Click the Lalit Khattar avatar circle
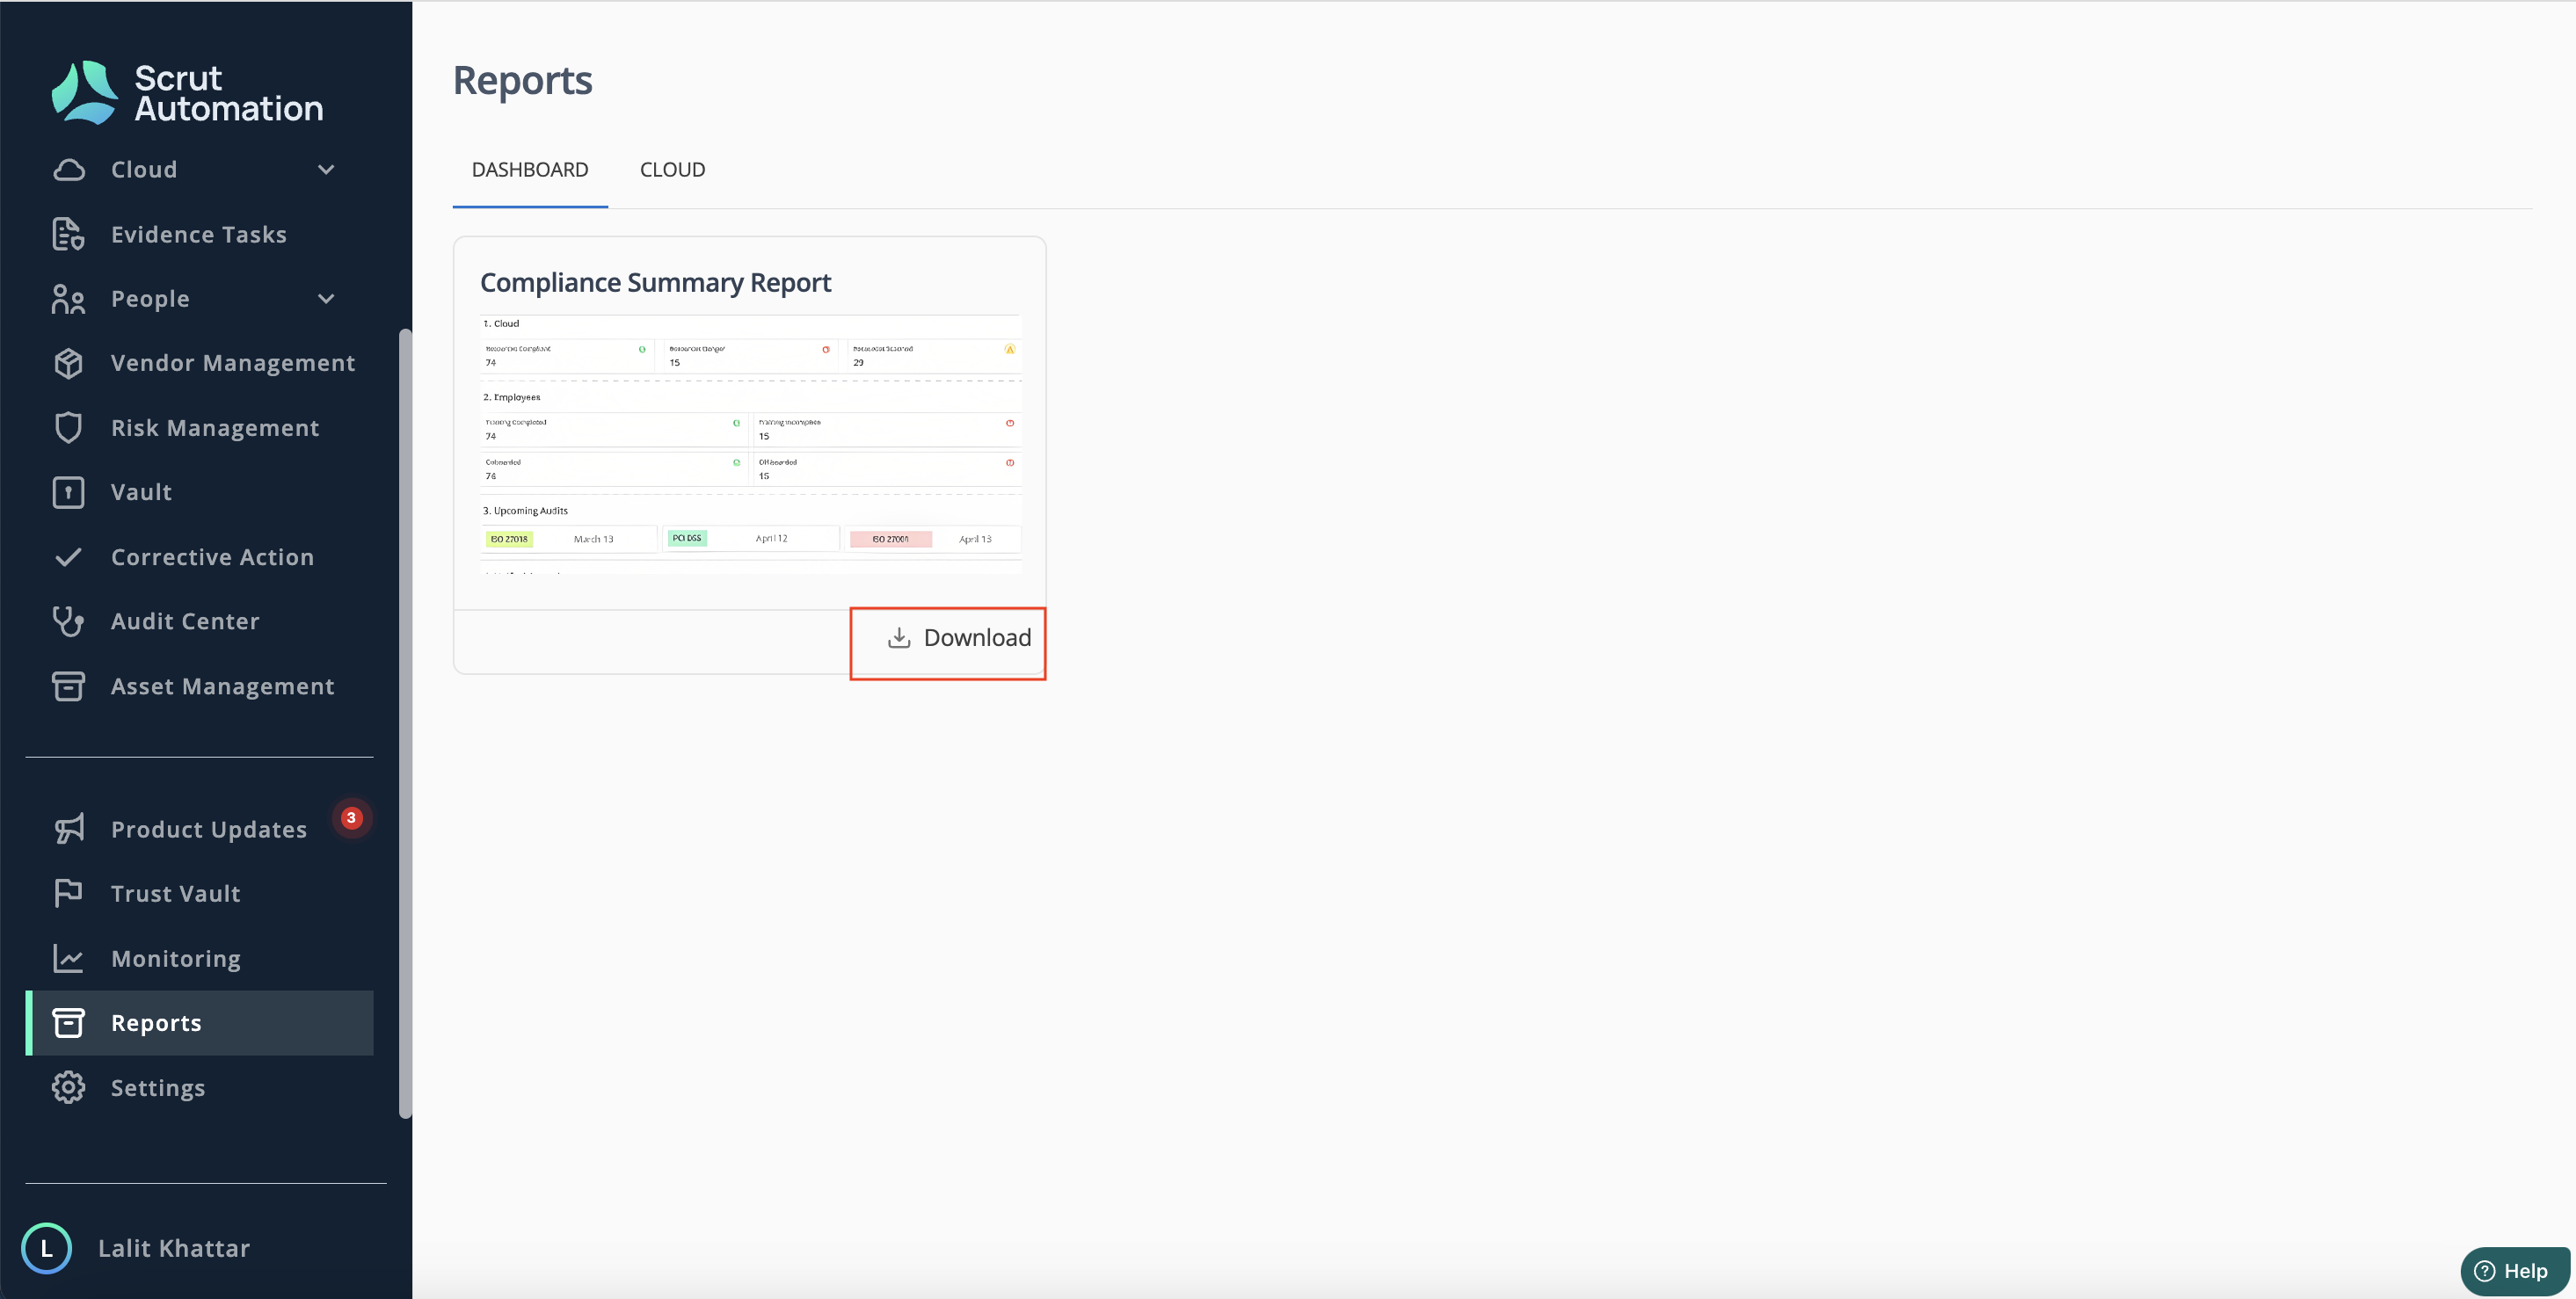The width and height of the screenshot is (2576, 1299). (x=46, y=1248)
